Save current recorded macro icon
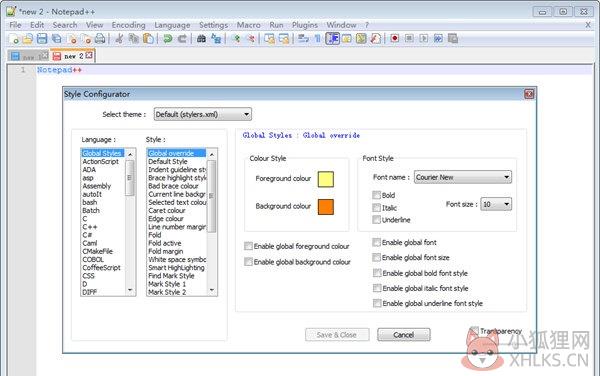 453,39
